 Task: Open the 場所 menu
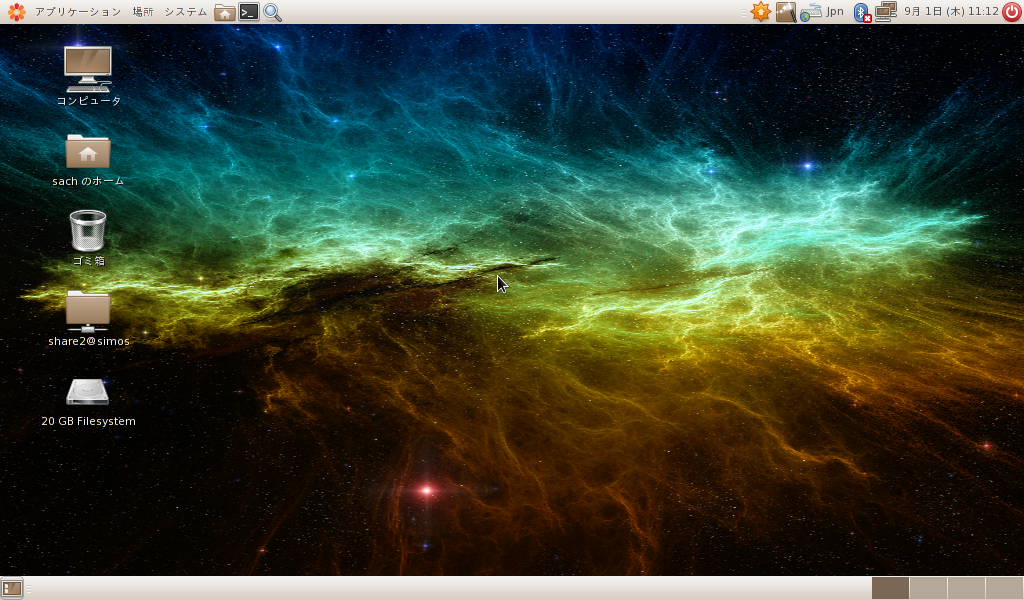pos(143,12)
